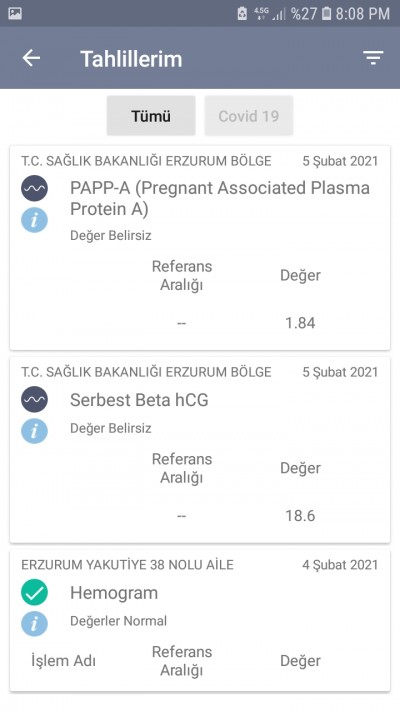Select the Tümü tab
Viewport: 400px width, 711px height.
(151, 116)
